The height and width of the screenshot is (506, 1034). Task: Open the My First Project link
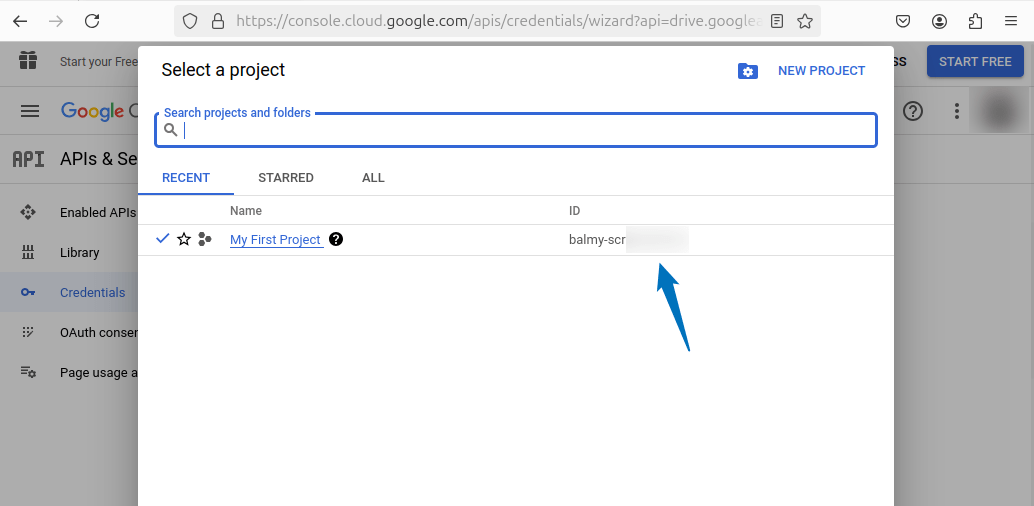click(x=276, y=239)
